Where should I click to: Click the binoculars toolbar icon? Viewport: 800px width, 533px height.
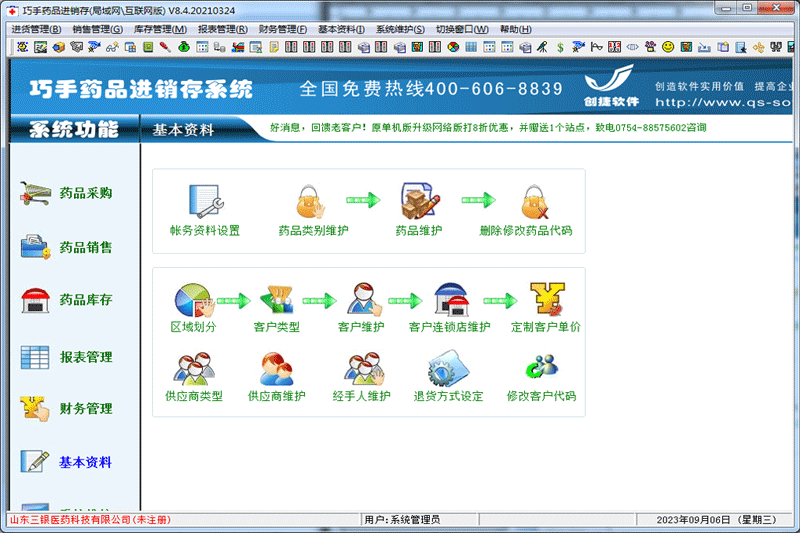tap(776, 47)
